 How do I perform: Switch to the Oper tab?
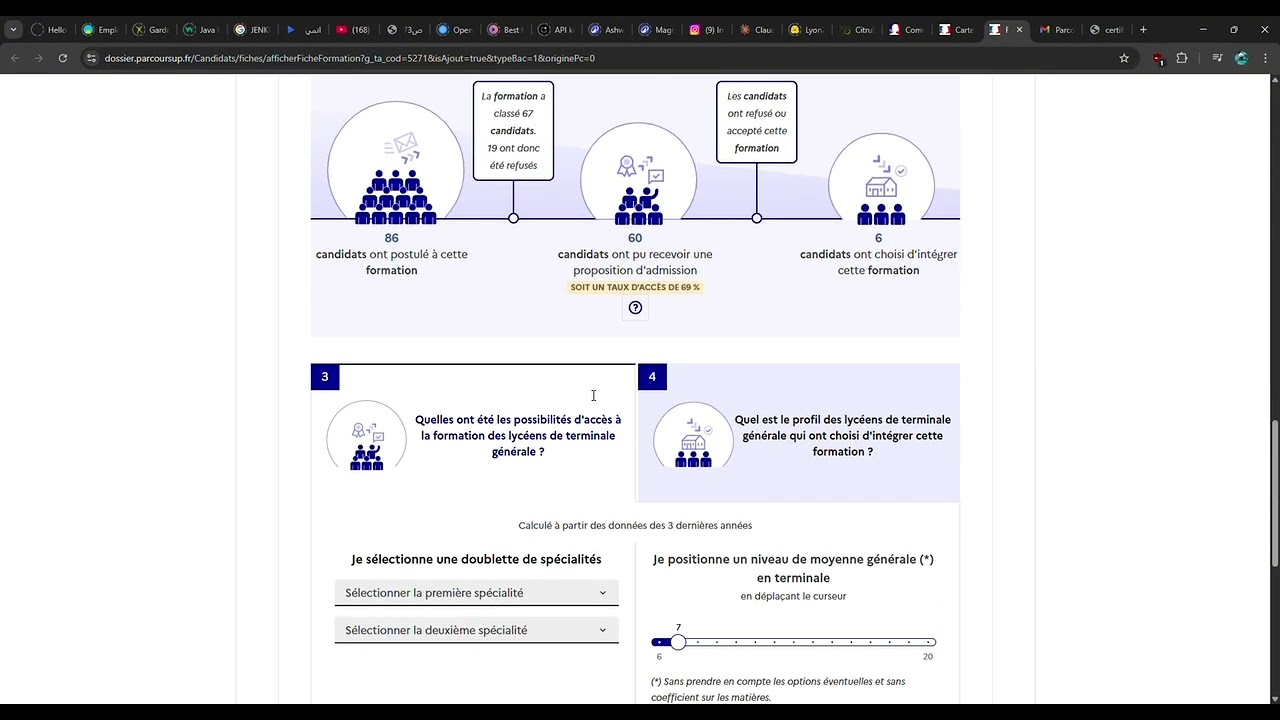[454, 30]
